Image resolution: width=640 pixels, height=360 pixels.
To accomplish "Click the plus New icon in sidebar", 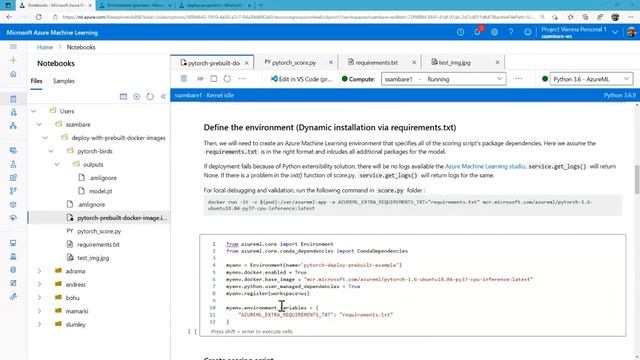I will tap(13, 60).
